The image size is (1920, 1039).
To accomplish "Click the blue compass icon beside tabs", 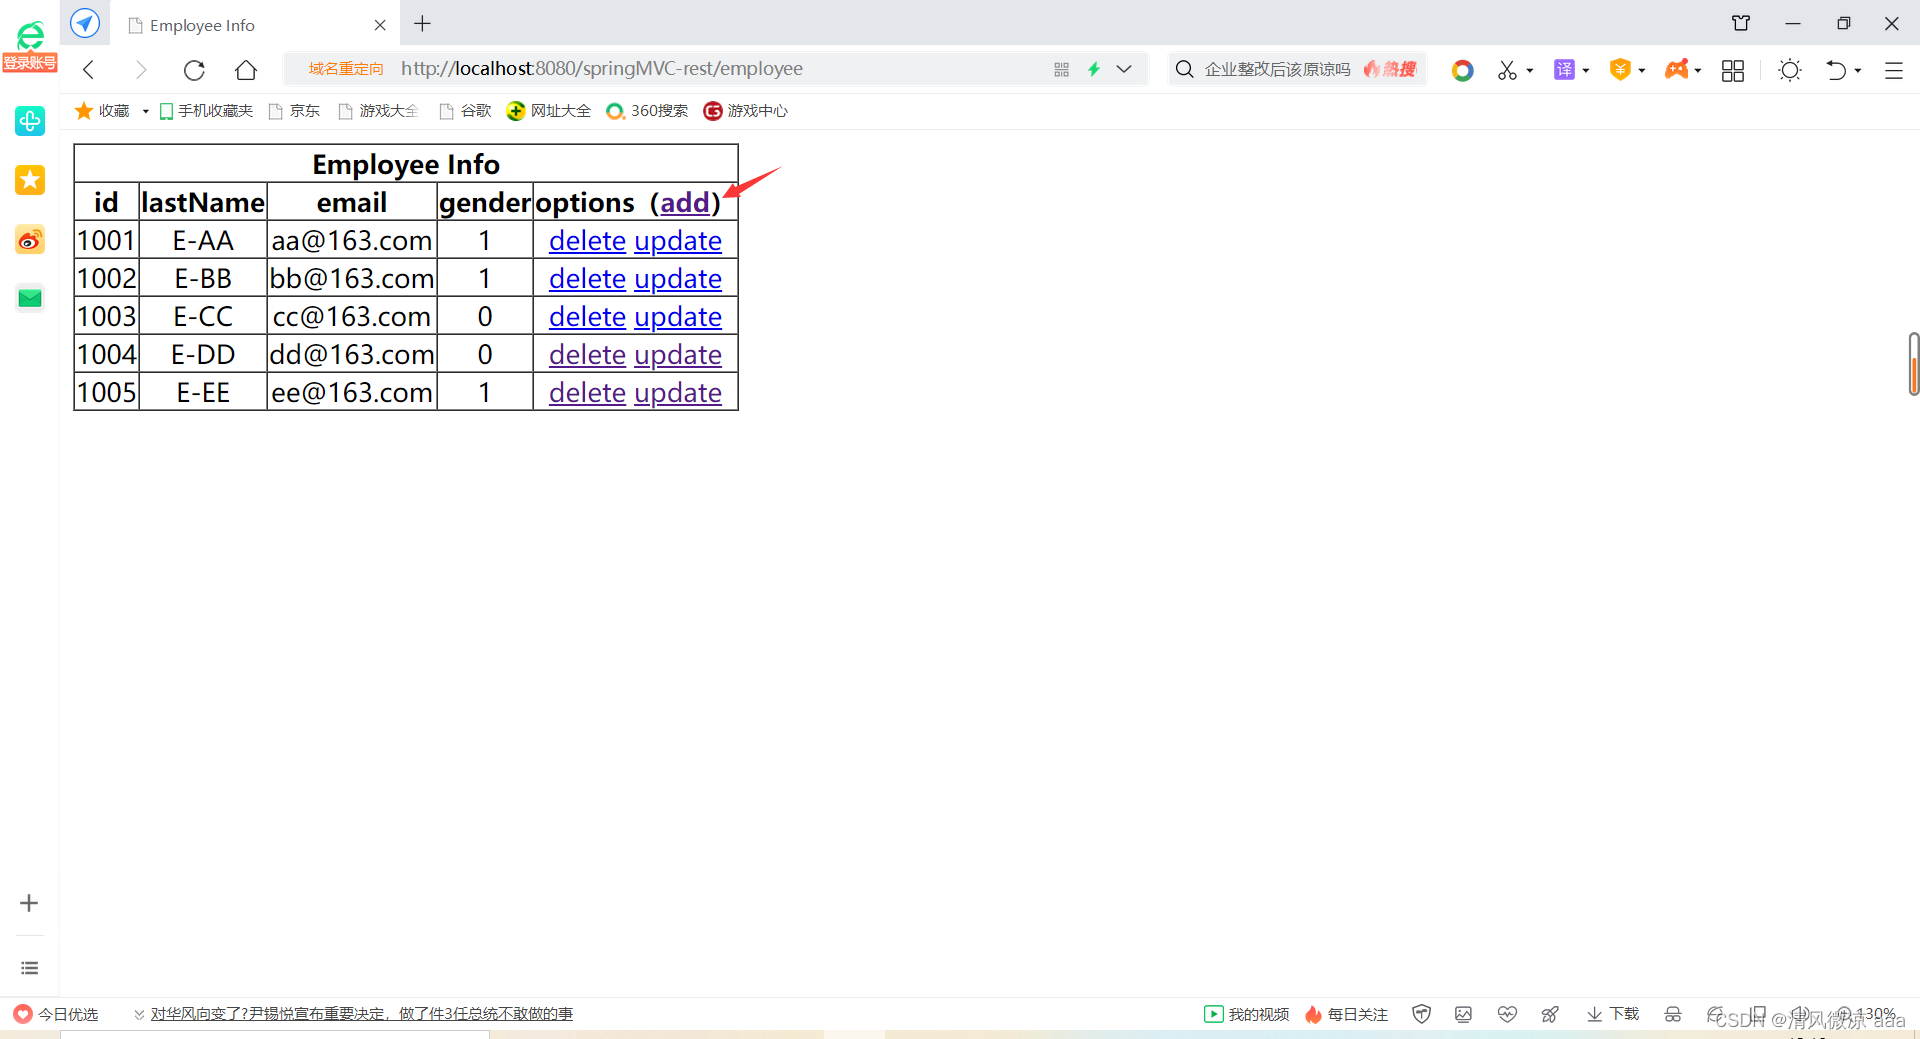I will point(85,22).
